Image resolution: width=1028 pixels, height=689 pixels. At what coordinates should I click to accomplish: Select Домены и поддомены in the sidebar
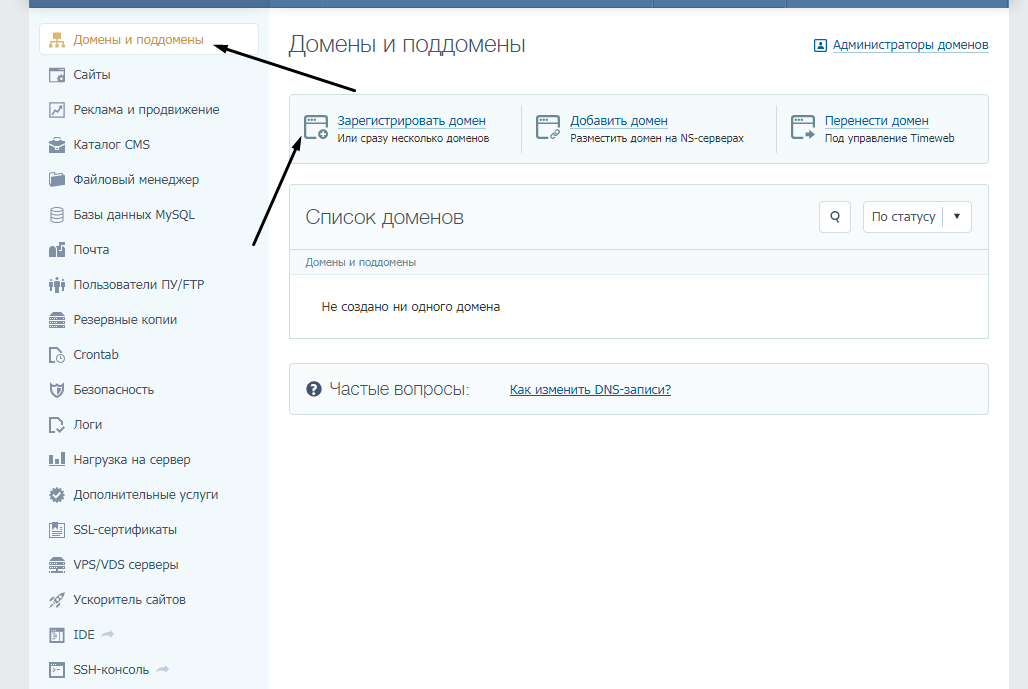tap(125, 39)
